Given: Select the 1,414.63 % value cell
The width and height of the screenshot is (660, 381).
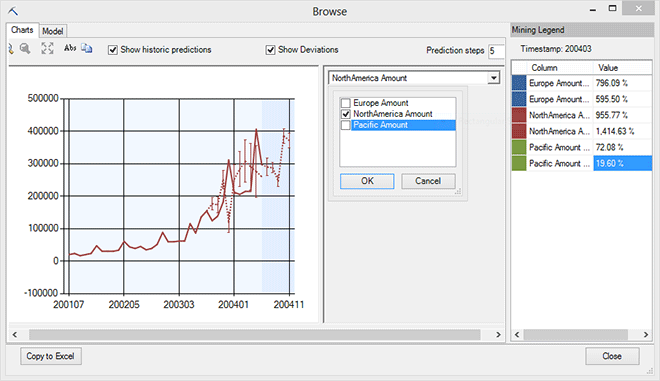Looking at the screenshot, I should pos(622,131).
